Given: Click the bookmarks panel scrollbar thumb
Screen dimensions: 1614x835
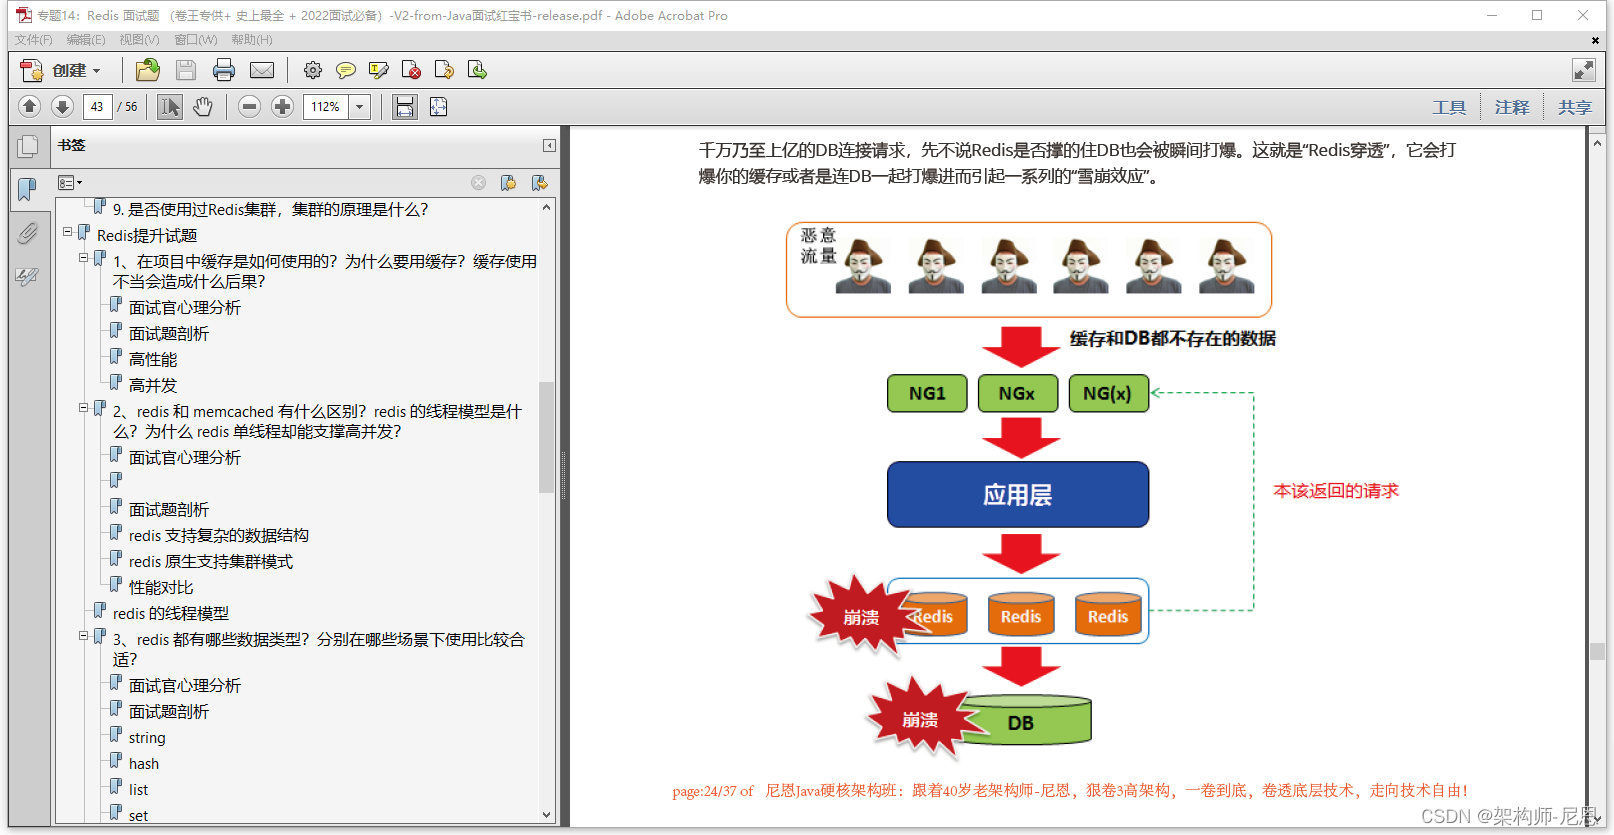Looking at the screenshot, I should coord(546,437).
